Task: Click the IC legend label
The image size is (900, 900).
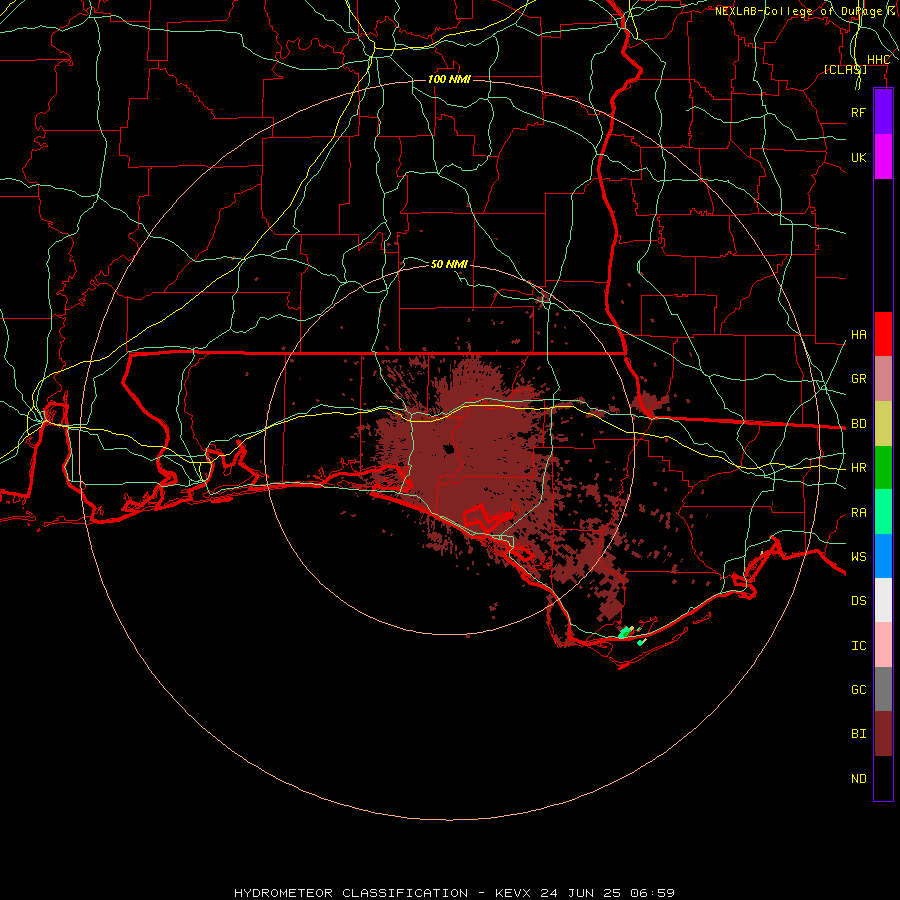Action: (858, 646)
